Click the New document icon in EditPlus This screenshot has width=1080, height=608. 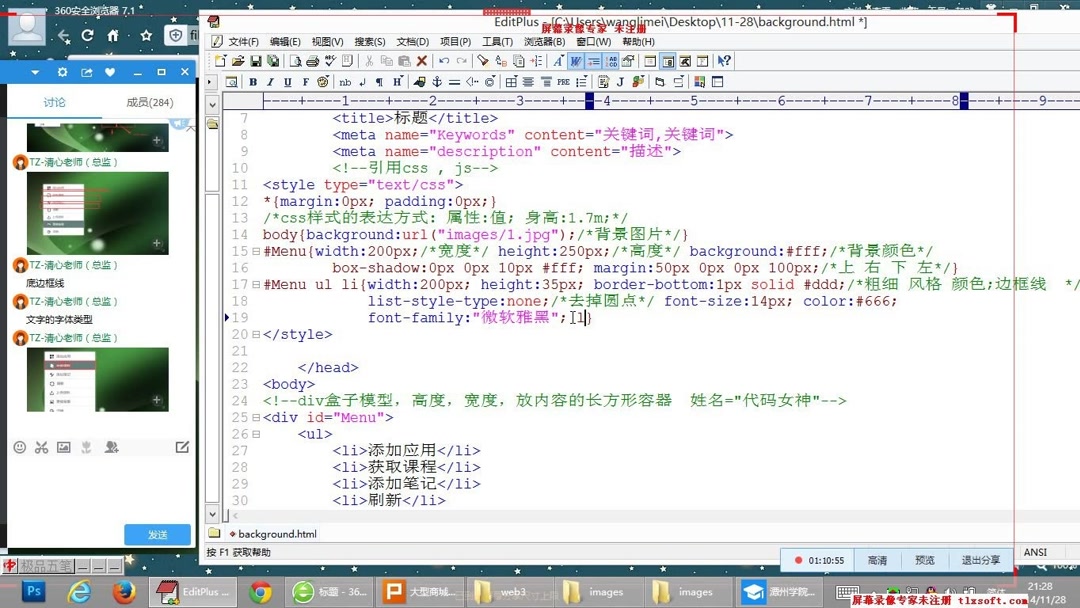(x=220, y=61)
